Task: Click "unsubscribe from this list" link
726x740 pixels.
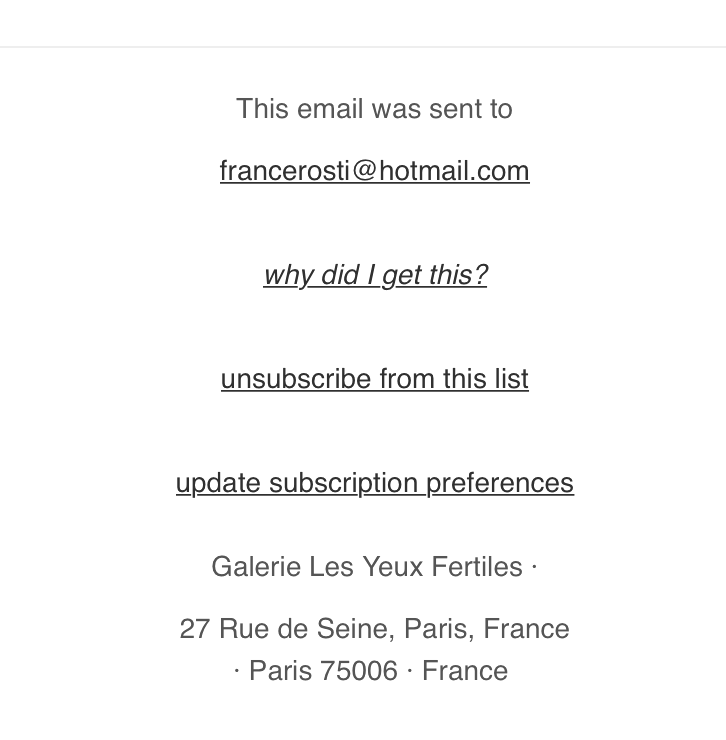Action: coord(374,379)
